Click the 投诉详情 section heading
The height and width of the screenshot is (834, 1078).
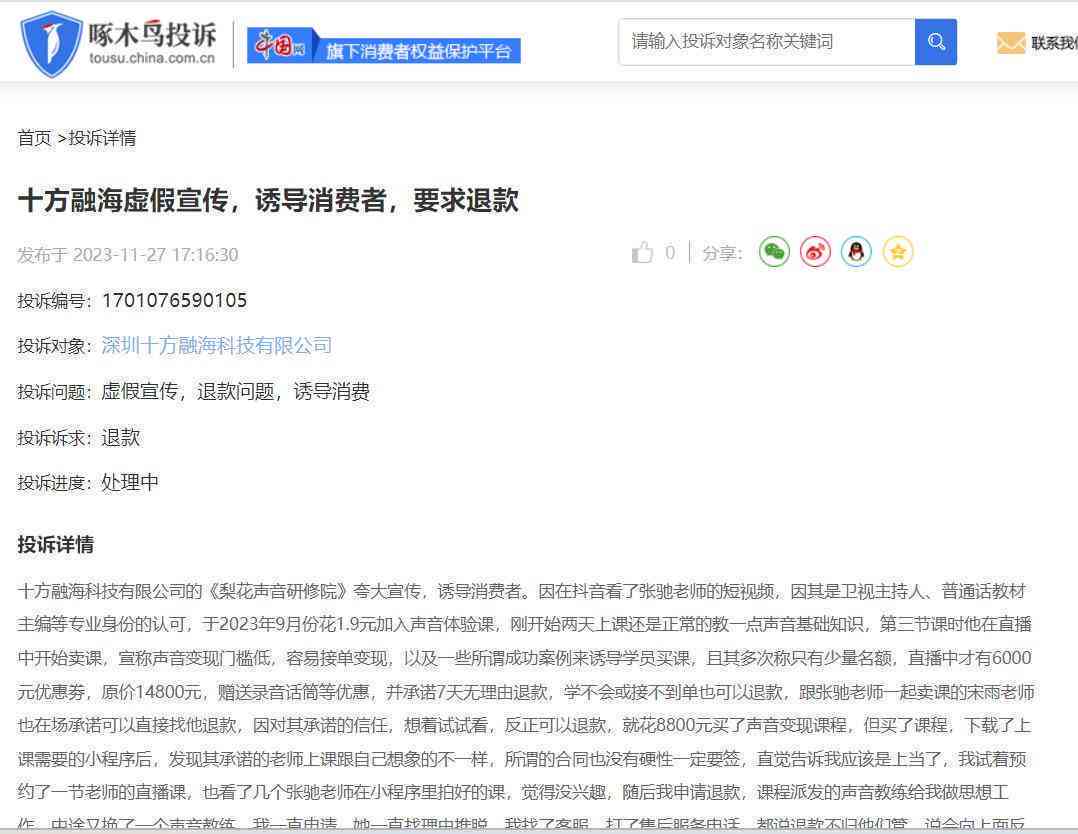(56, 545)
